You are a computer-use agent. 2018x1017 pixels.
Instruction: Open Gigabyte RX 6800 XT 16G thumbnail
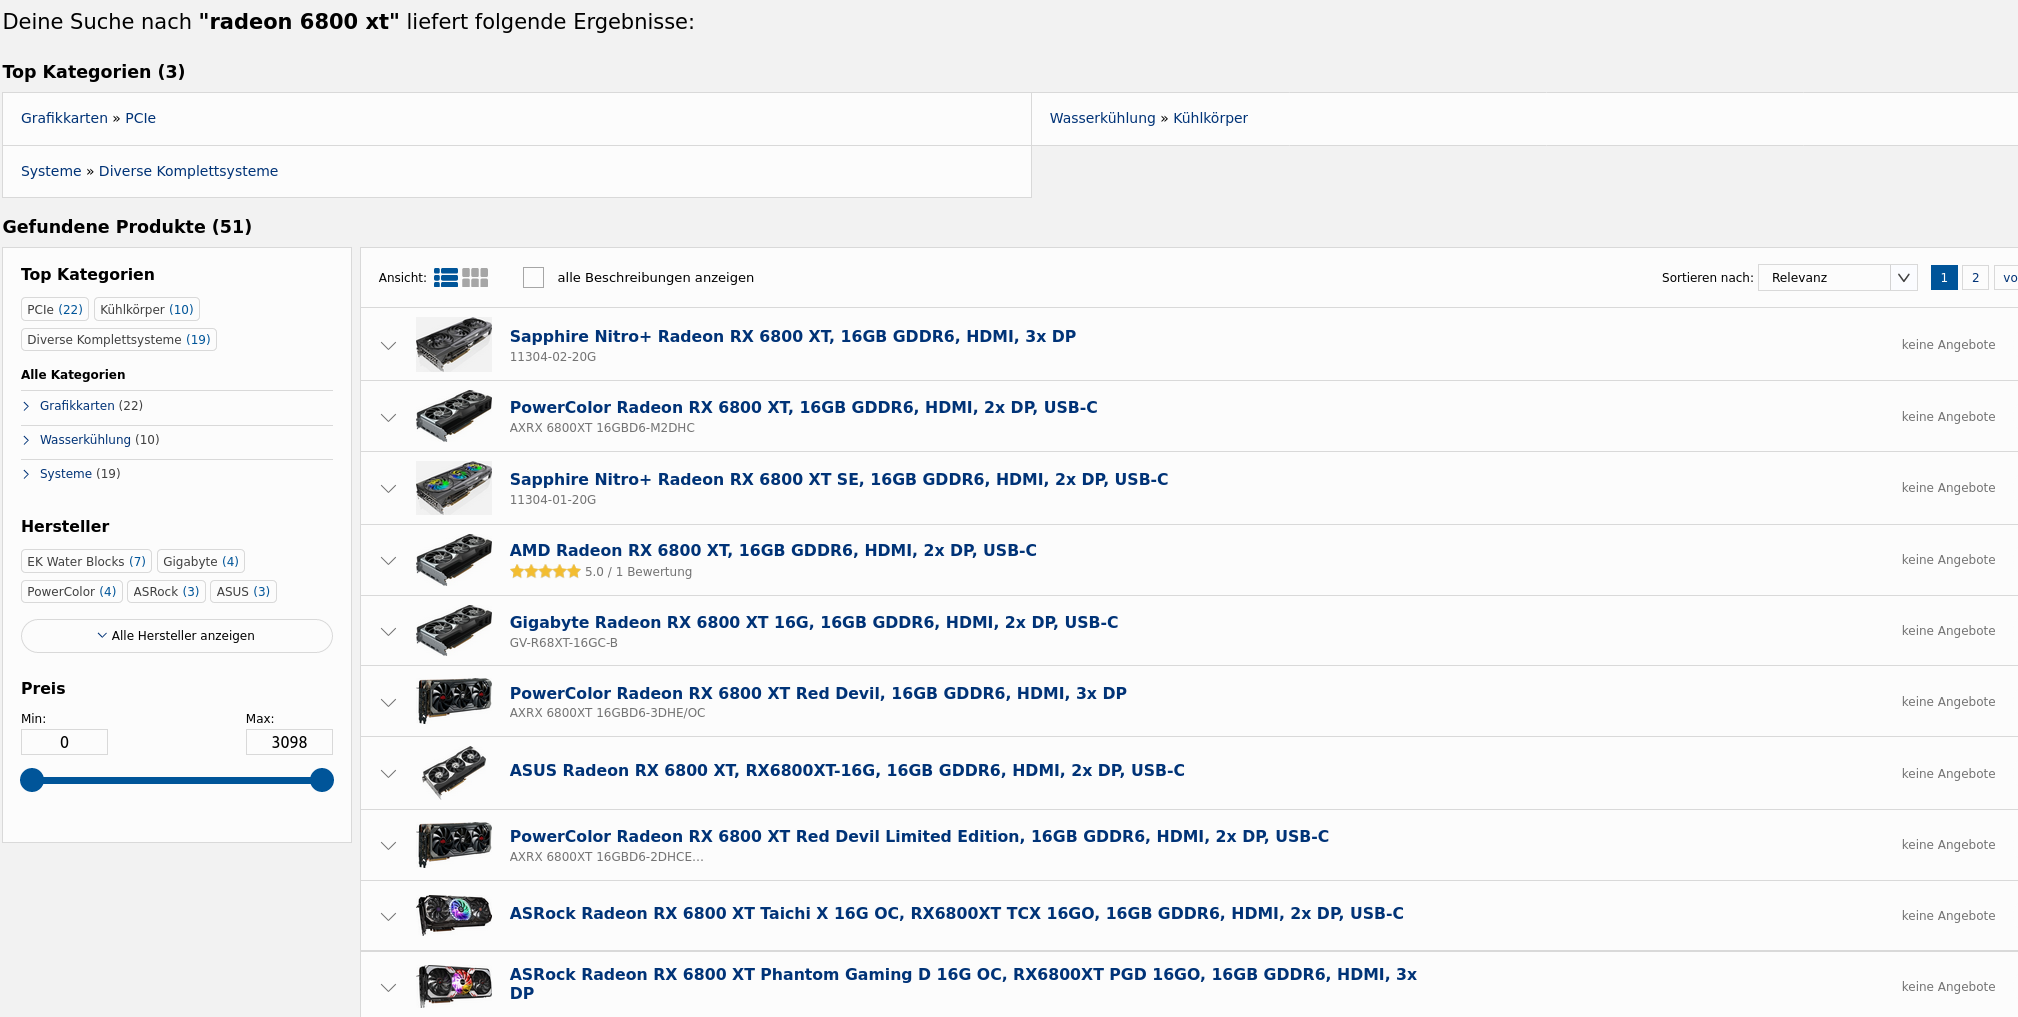tap(454, 631)
